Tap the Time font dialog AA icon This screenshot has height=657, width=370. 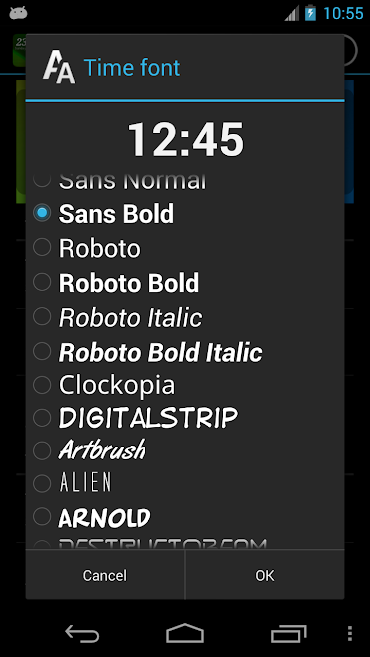click(59, 67)
